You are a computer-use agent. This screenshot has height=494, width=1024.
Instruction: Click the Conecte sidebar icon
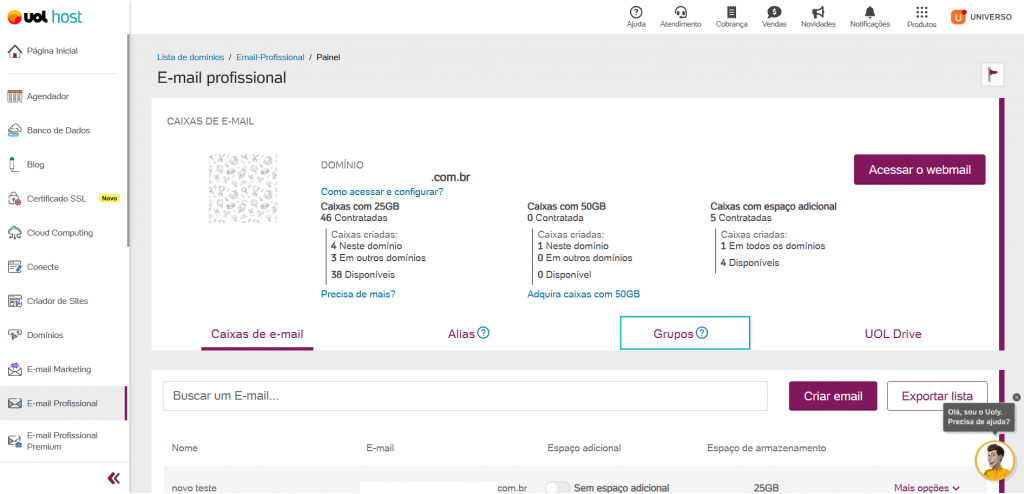(x=14, y=267)
